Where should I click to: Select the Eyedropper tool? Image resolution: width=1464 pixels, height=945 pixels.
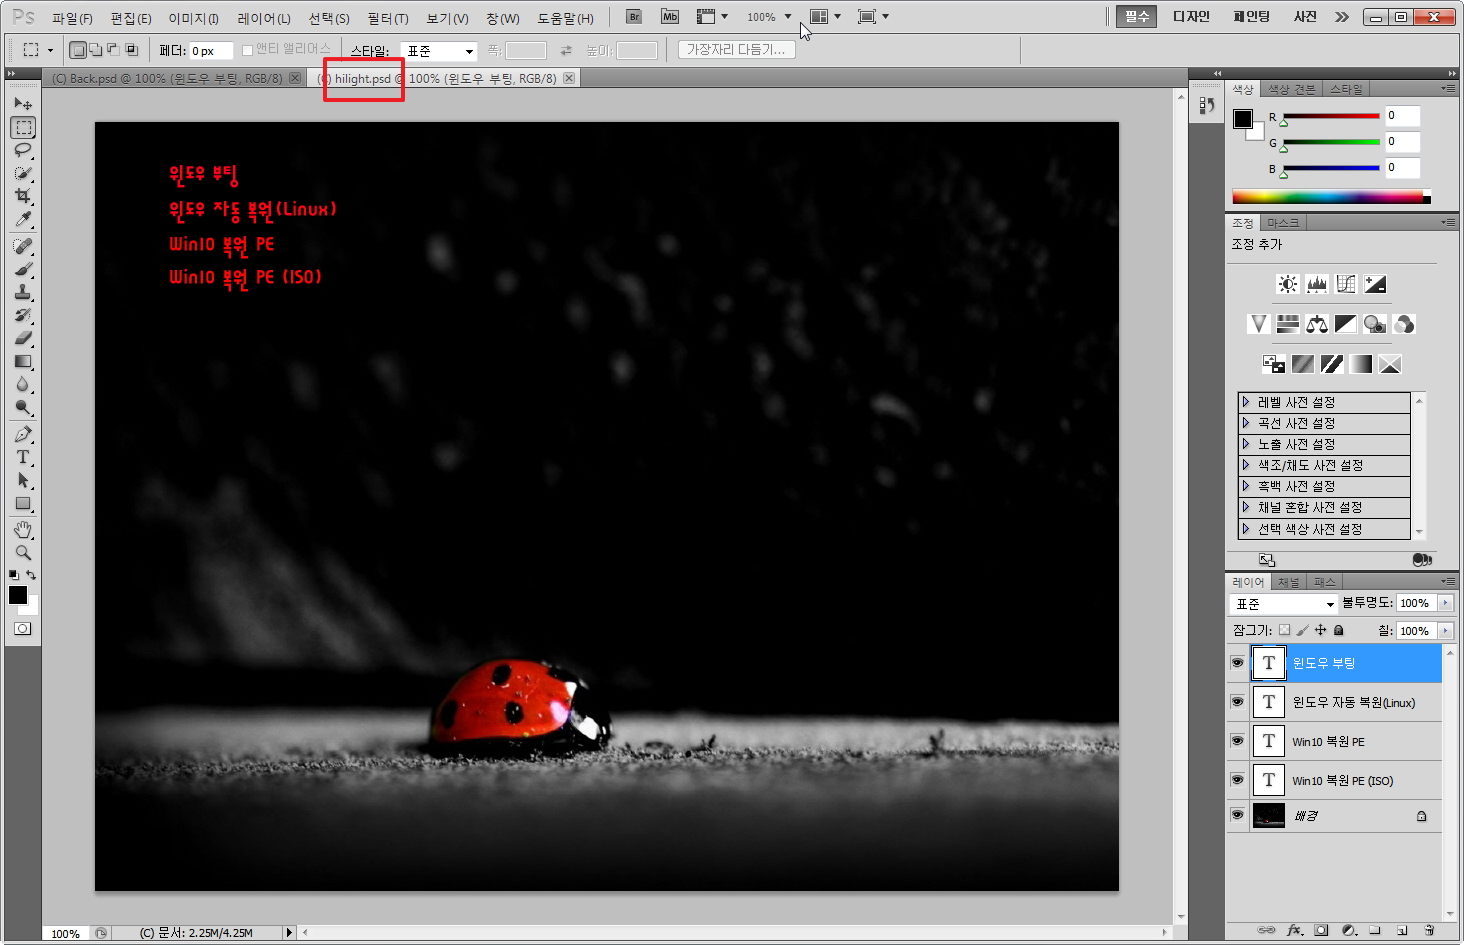[23, 219]
